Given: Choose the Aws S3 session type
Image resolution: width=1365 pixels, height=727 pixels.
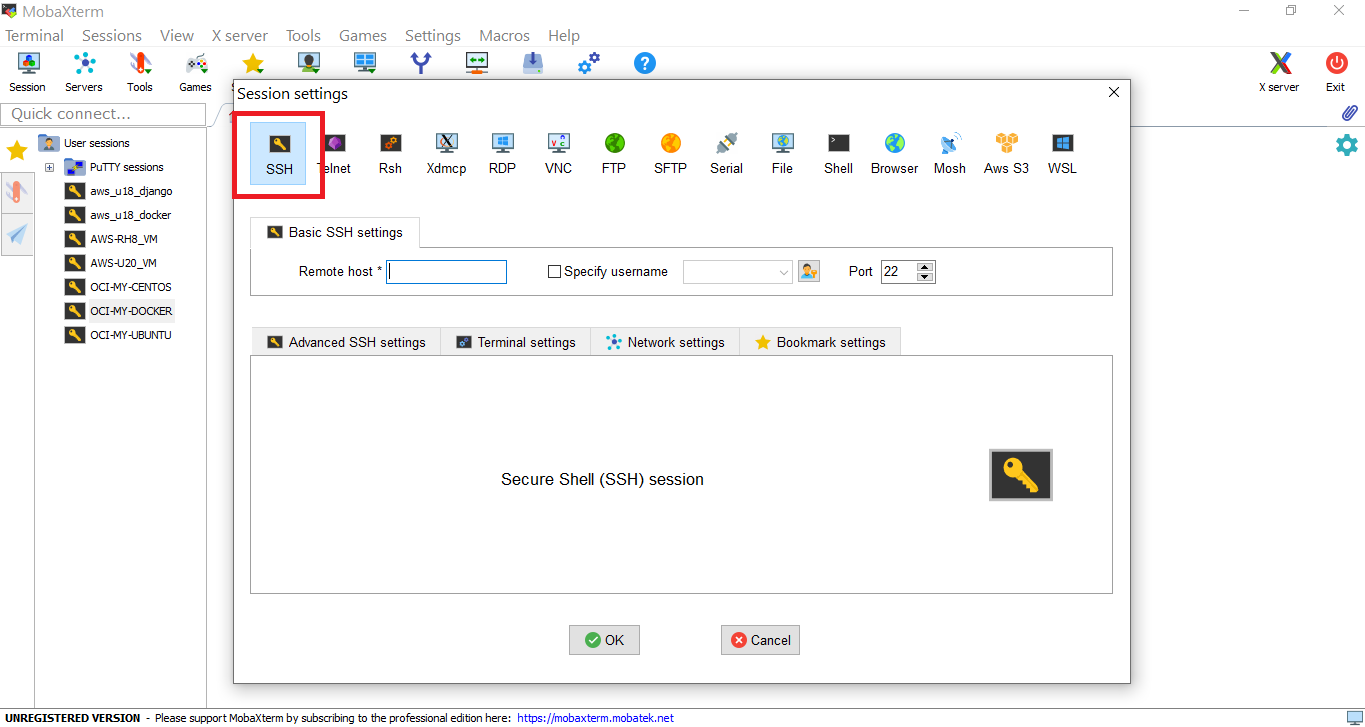Looking at the screenshot, I should 1005,153.
